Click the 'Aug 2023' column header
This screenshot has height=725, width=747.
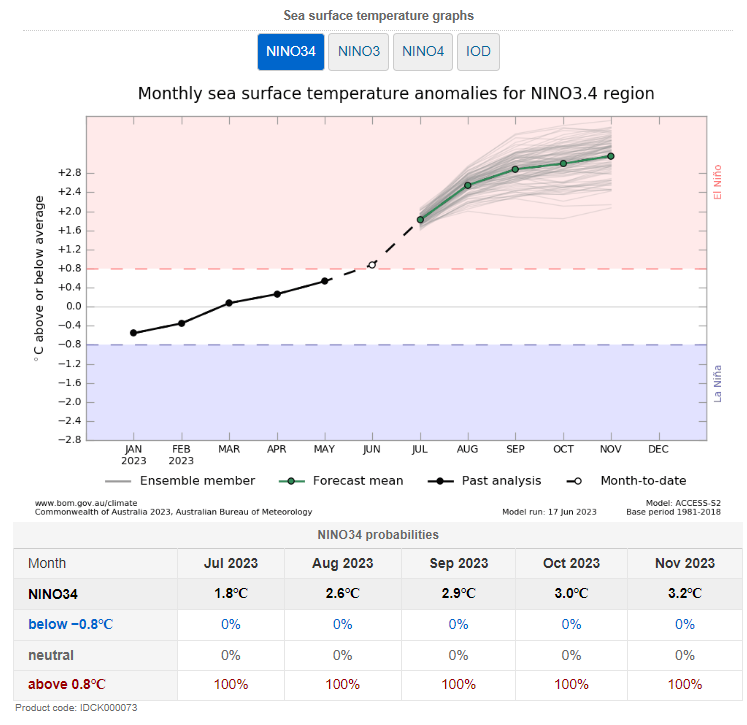pos(343,563)
